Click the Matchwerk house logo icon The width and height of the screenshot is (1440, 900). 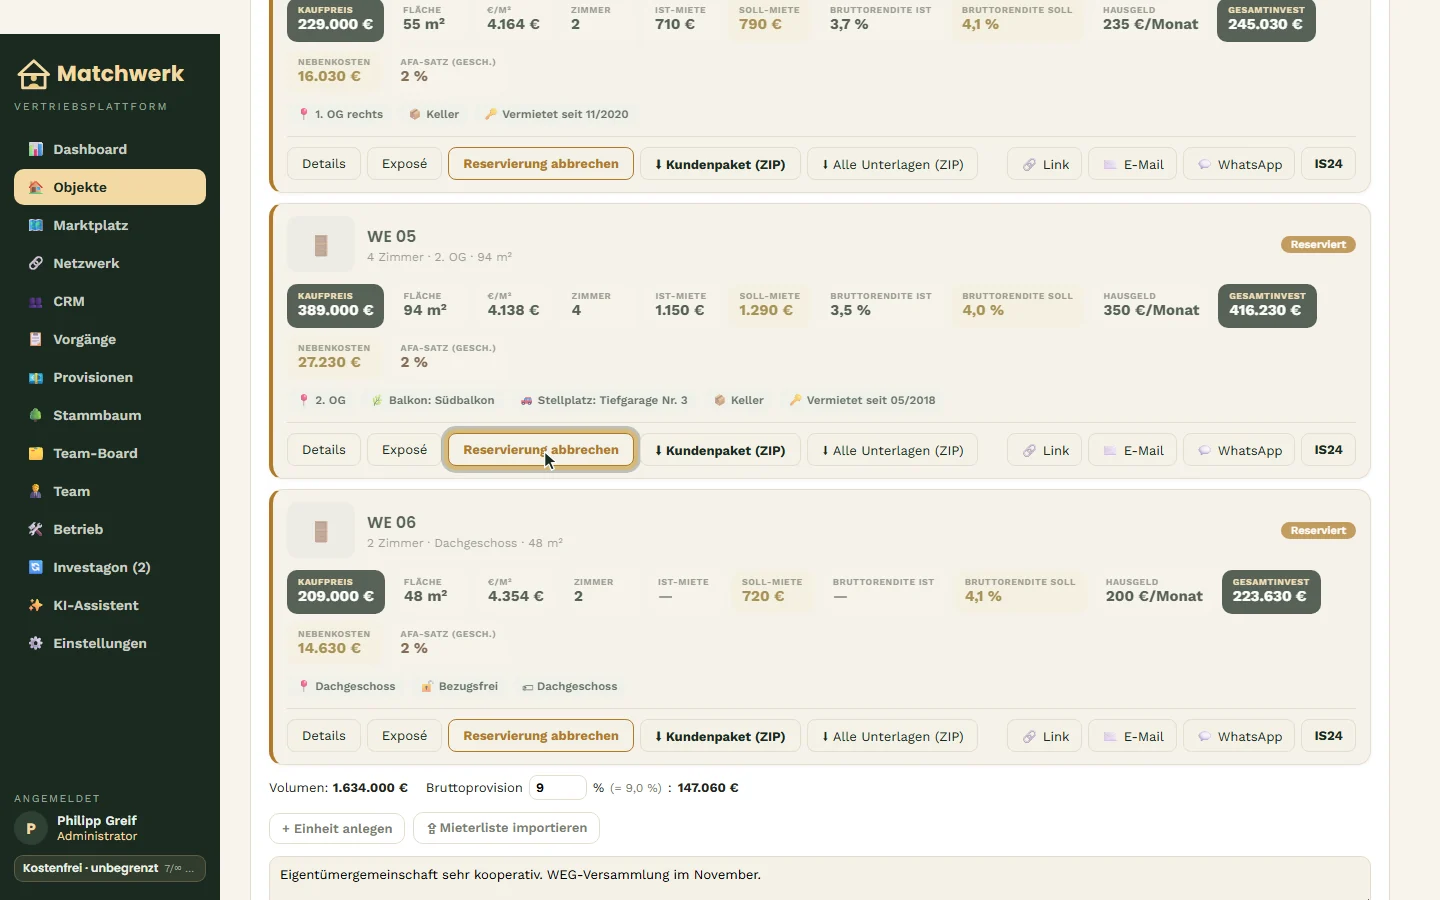(x=33, y=74)
